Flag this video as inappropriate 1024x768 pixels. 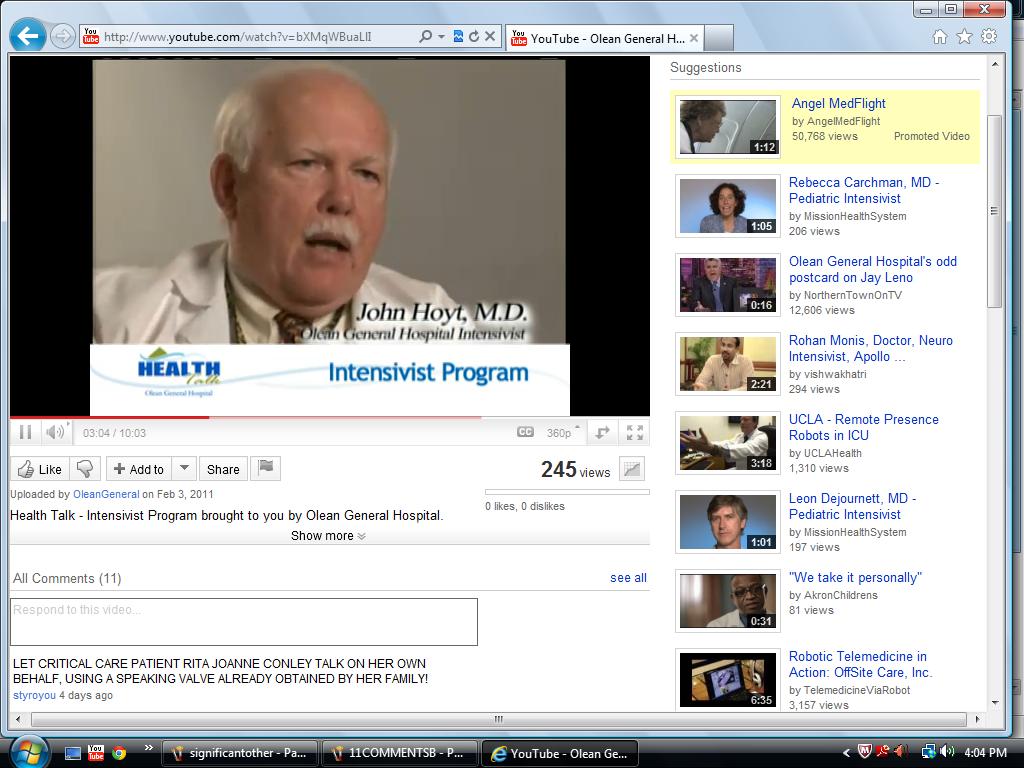266,468
